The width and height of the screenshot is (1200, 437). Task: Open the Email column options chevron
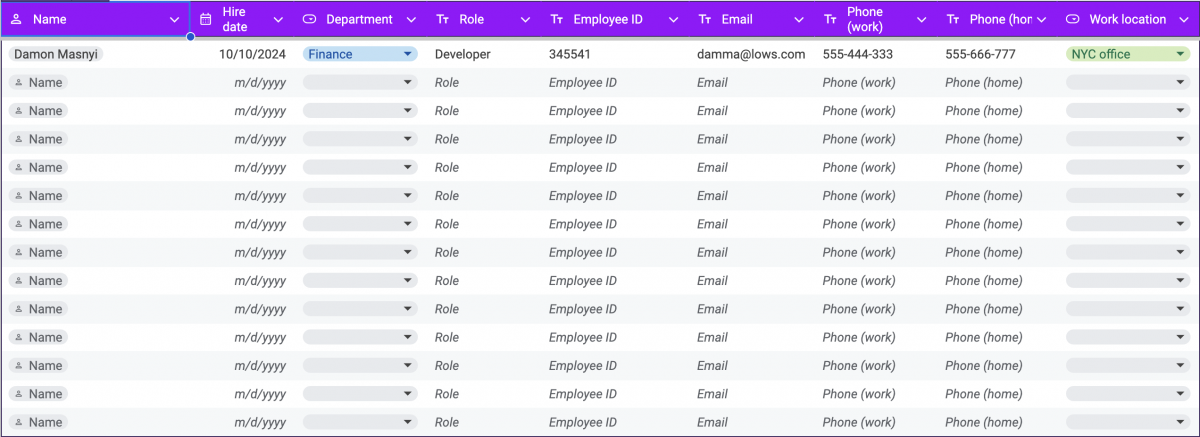tap(798, 19)
